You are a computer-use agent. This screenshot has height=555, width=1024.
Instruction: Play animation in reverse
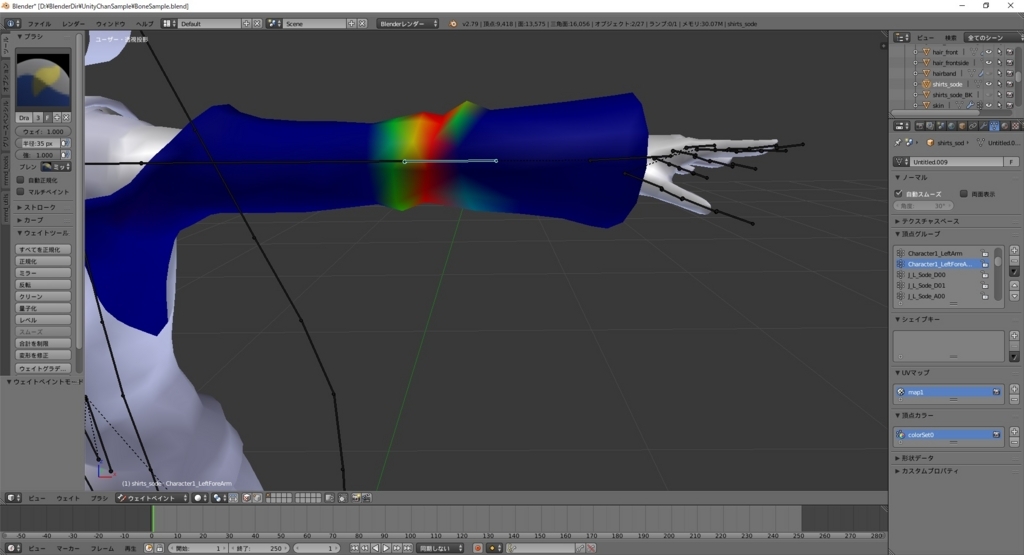click(x=376, y=548)
